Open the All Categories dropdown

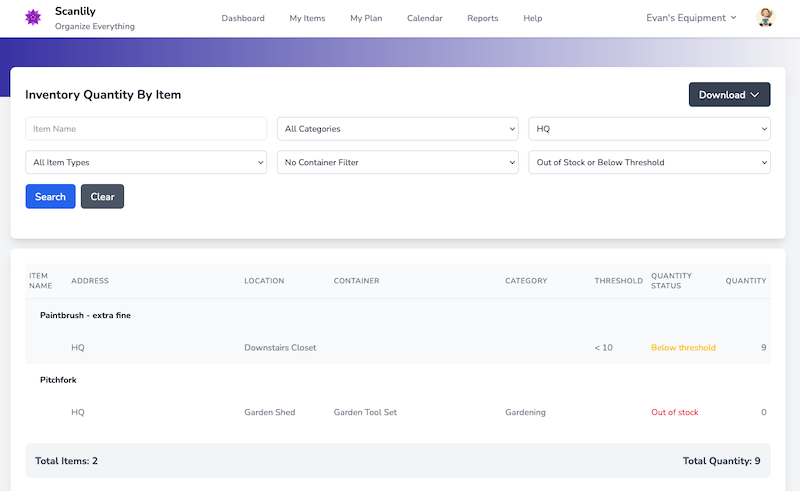(397, 129)
